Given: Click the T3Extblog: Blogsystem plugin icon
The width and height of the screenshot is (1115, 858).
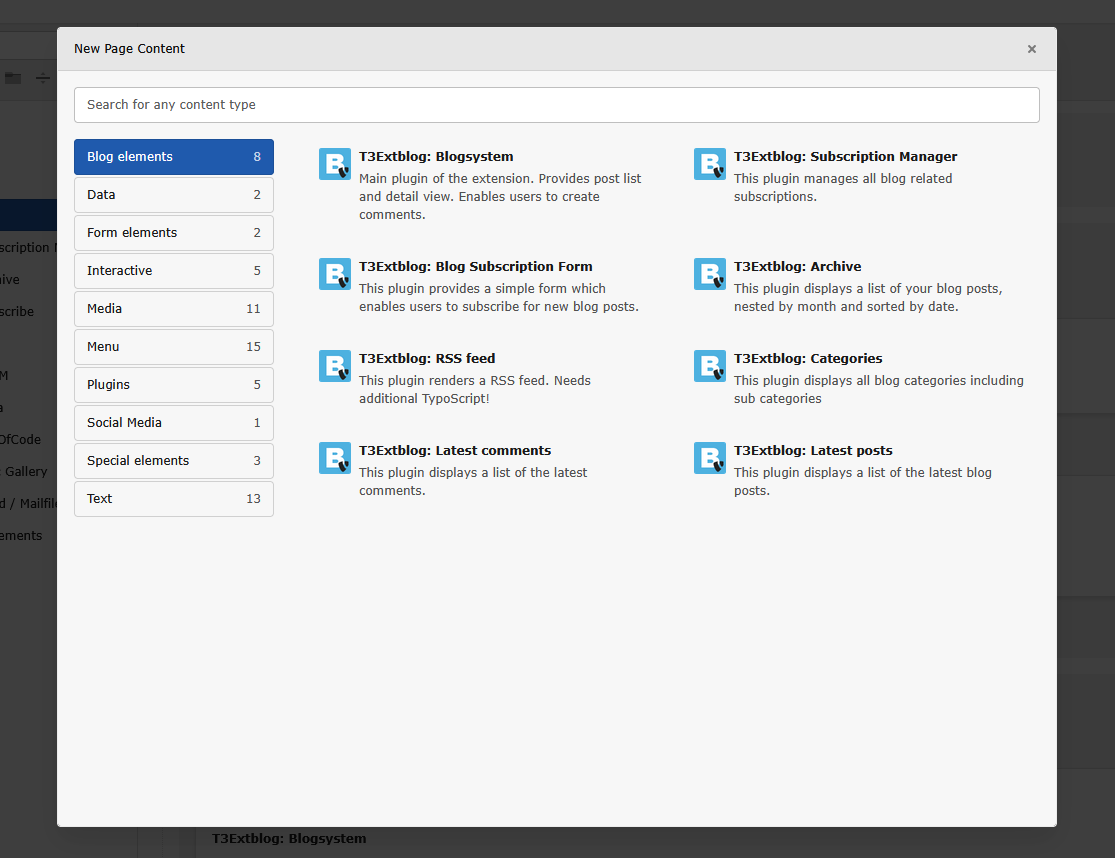Looking at the screenshot, I should click(x=334, y=163).
